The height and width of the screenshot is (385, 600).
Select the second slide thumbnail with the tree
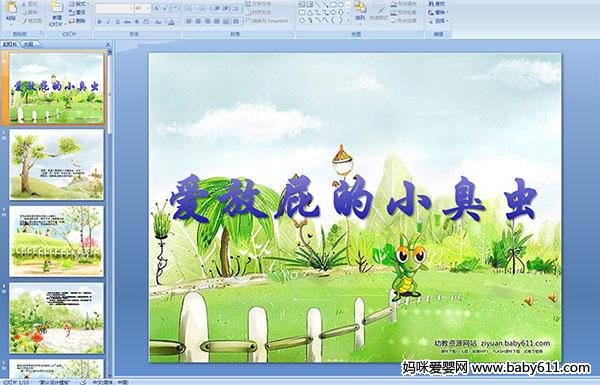pyautogui.click(x=57, y=164)
